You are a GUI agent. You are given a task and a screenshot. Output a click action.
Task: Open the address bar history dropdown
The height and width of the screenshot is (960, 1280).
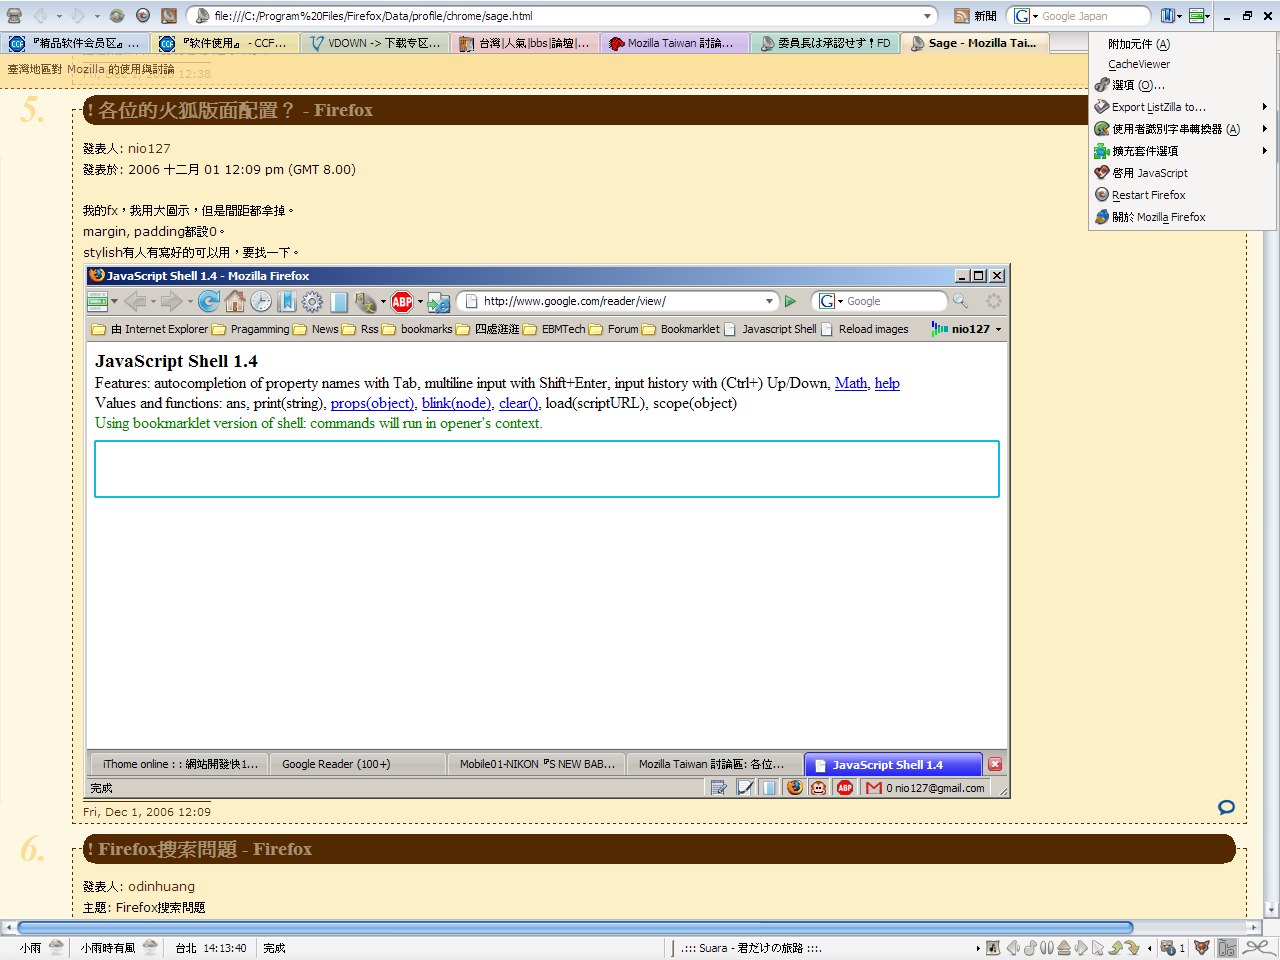[927, 16]
